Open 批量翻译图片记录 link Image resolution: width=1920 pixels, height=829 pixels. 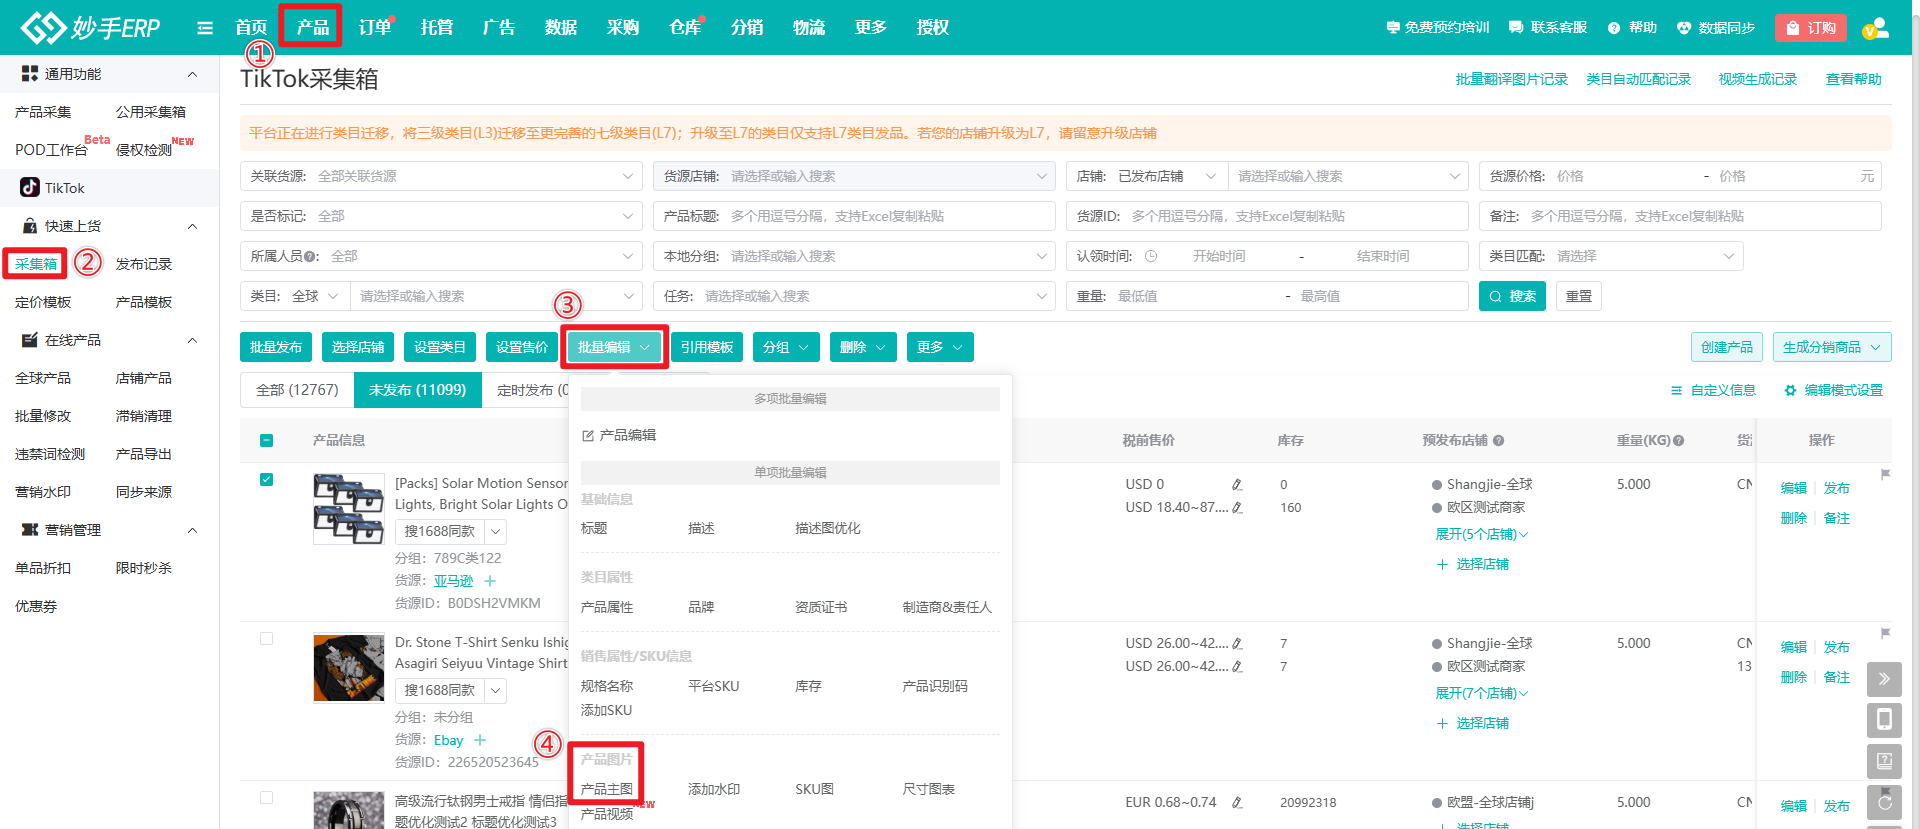click(x=1512, y=79)
